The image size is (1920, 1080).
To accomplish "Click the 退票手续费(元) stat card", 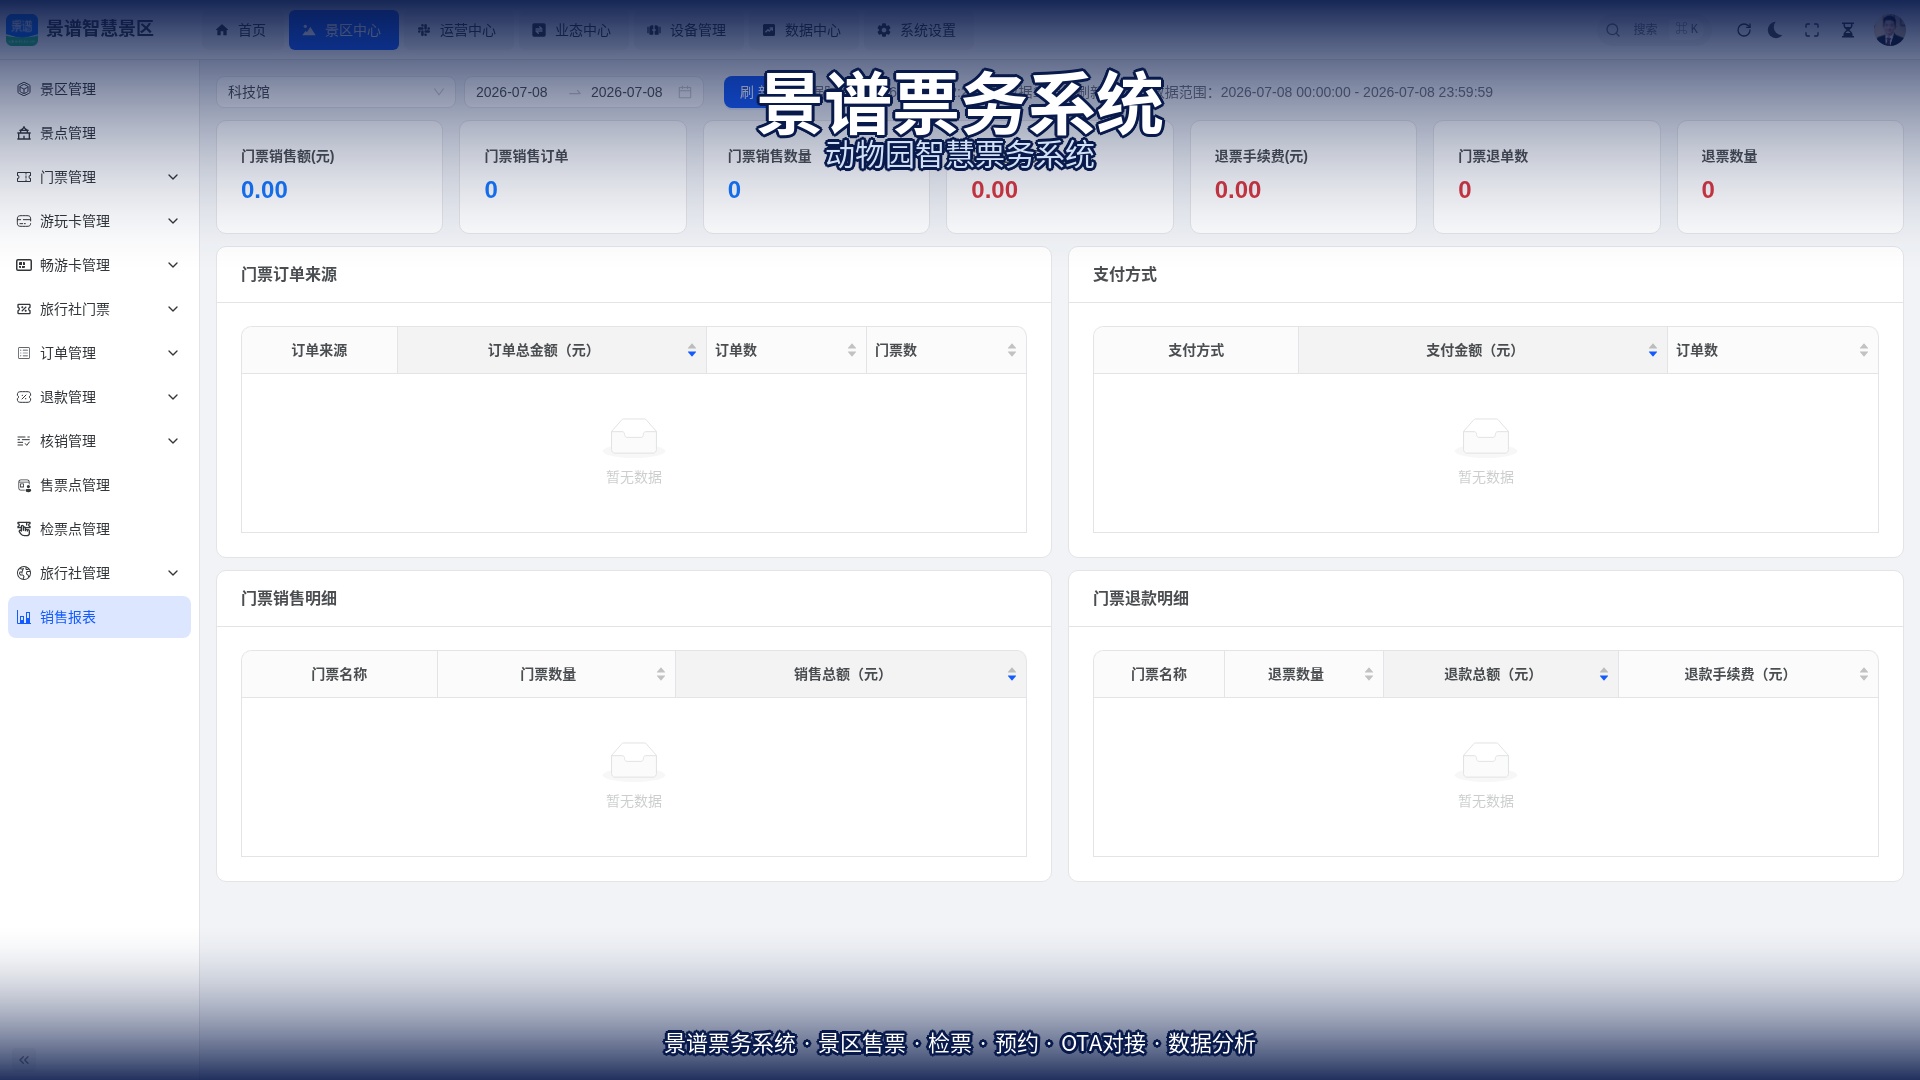I will [x=1303, y=177].
